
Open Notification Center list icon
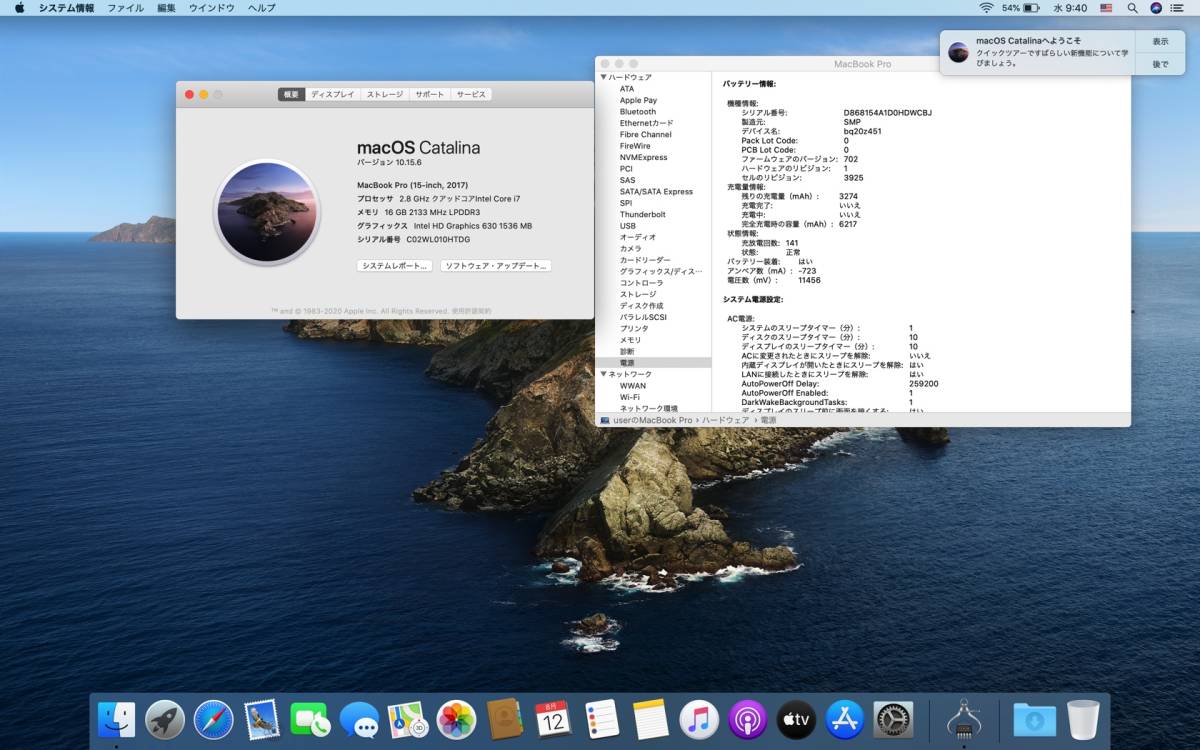coord(1178,8)
